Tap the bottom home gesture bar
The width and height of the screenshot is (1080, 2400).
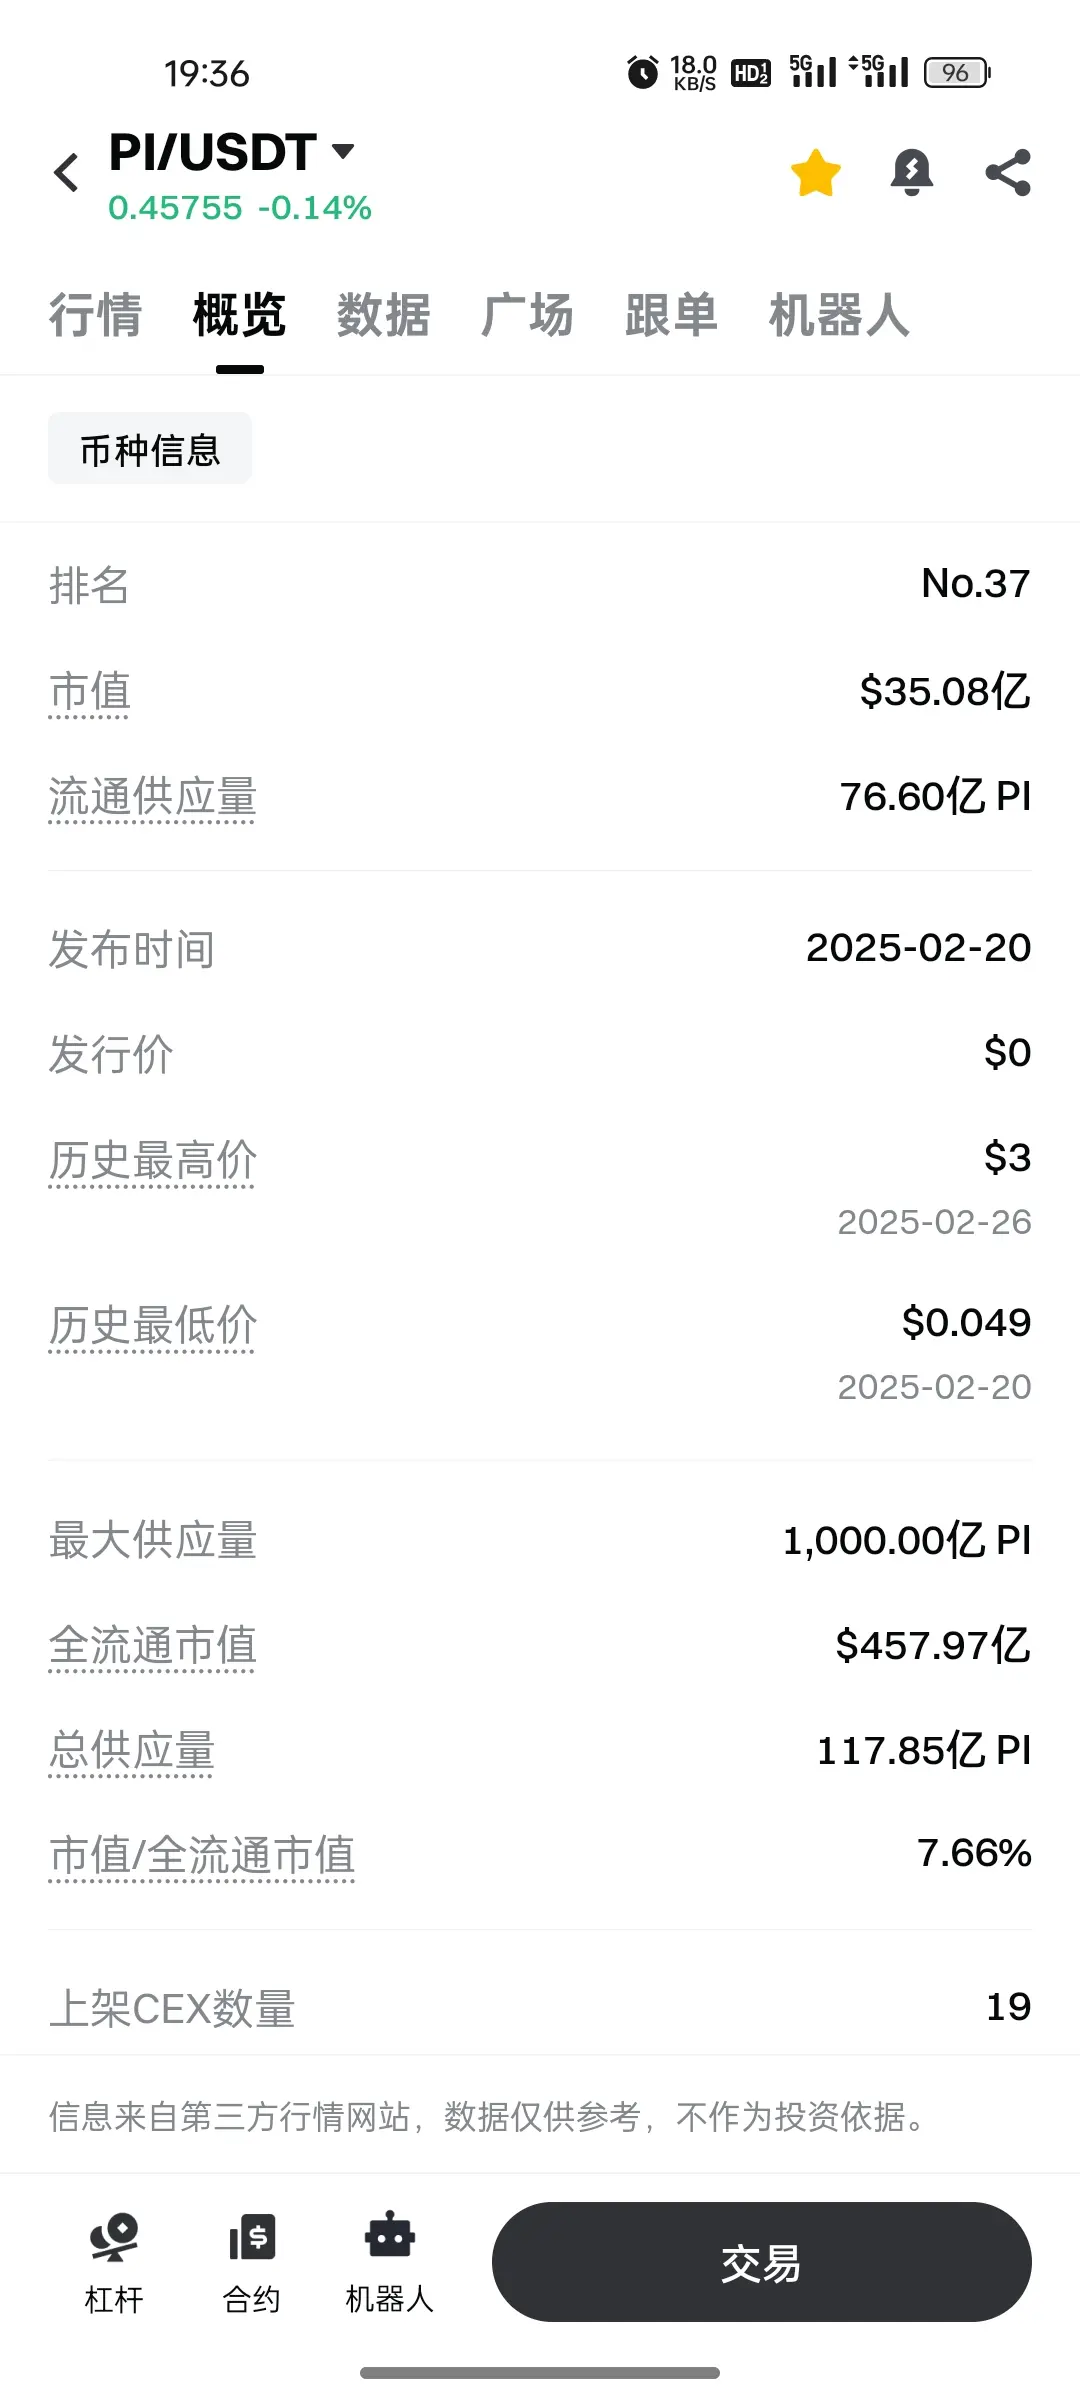coord(540,2373)
